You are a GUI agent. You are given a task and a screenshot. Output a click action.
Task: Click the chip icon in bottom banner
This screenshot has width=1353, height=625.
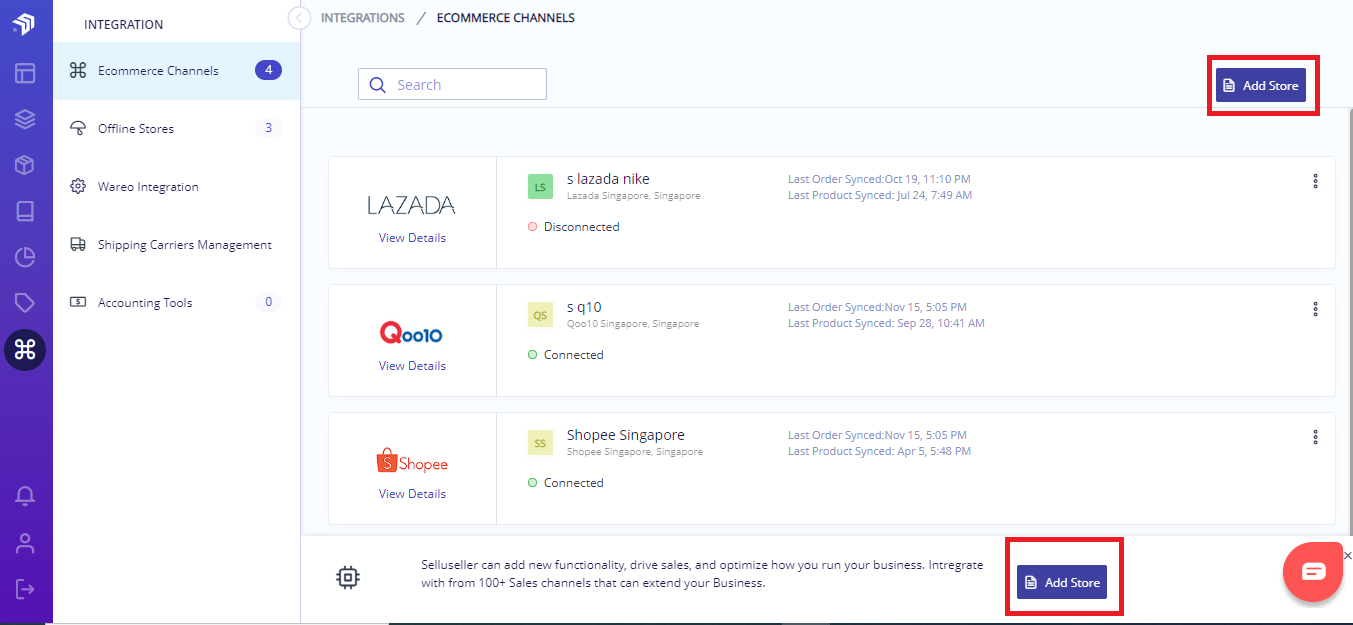tap(348, 577)
